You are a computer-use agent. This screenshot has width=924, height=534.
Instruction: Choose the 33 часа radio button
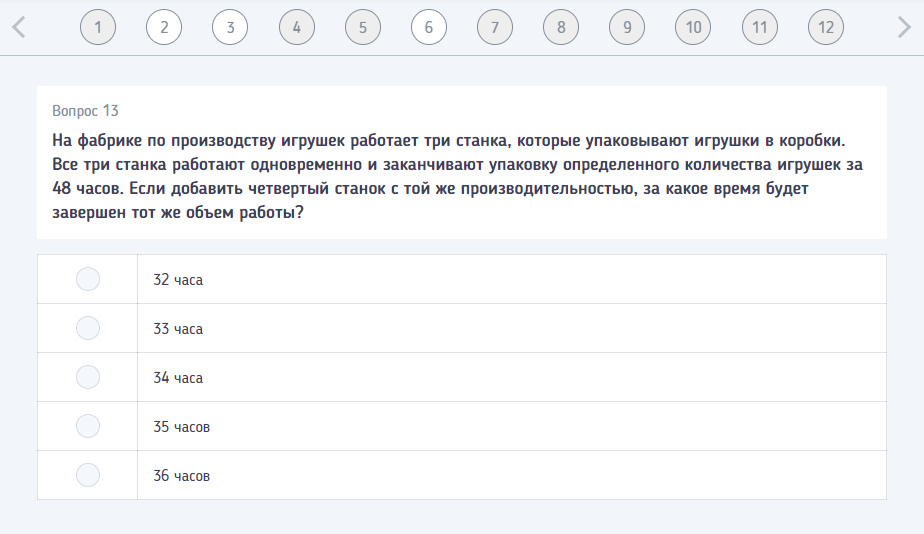(88, 328)
